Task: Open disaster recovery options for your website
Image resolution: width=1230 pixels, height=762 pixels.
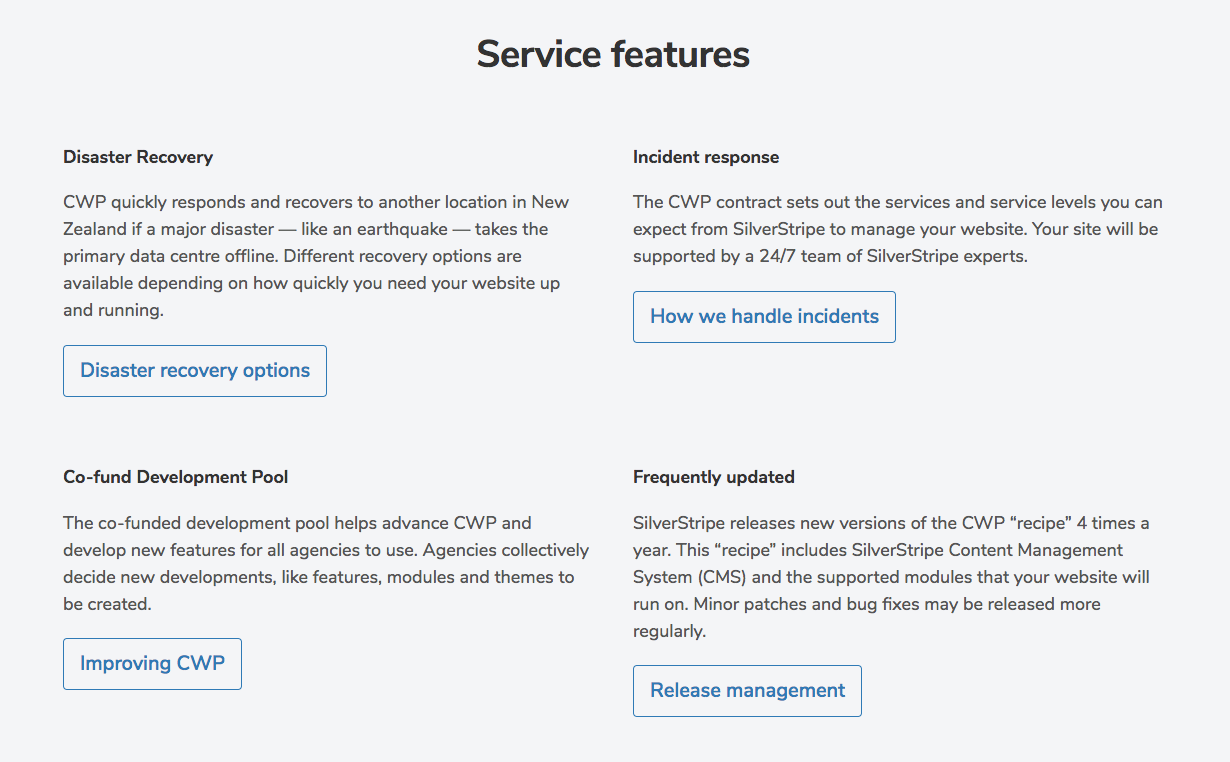Action: 194,370
